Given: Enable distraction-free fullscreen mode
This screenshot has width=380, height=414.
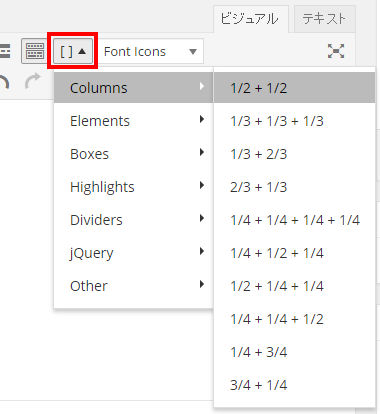Looking at the screenshot, I should click(x=336, y=51).
